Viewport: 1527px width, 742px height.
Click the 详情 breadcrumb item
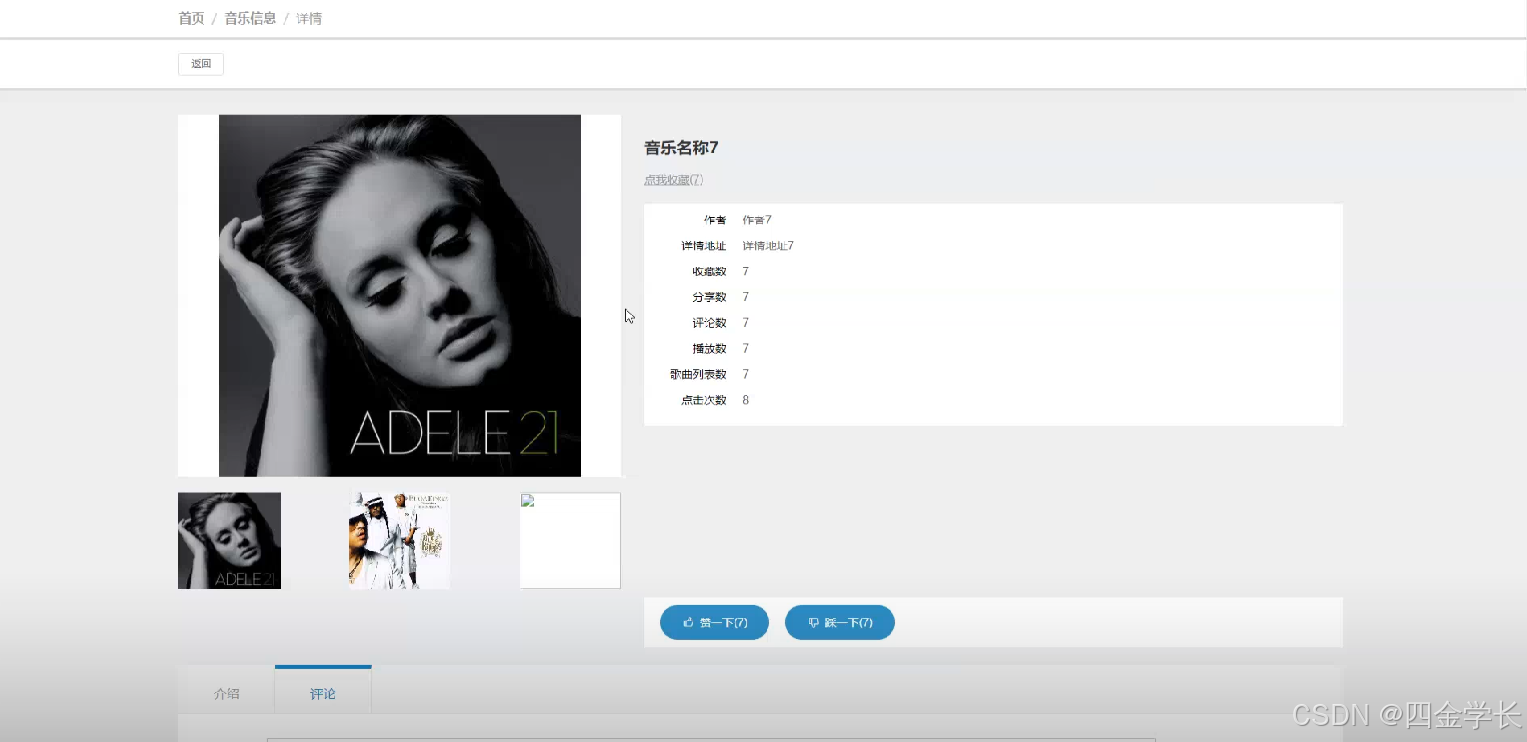pyautogui.click(x=309, y=18)
